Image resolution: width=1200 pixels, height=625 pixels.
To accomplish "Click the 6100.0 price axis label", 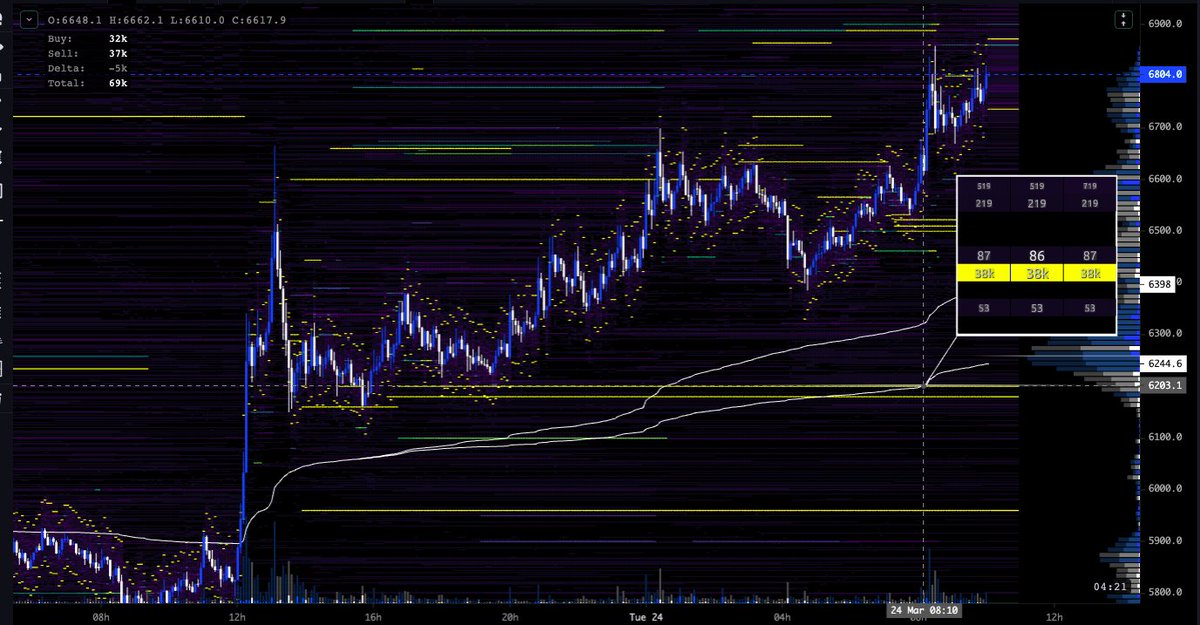I will [1167, 437].
